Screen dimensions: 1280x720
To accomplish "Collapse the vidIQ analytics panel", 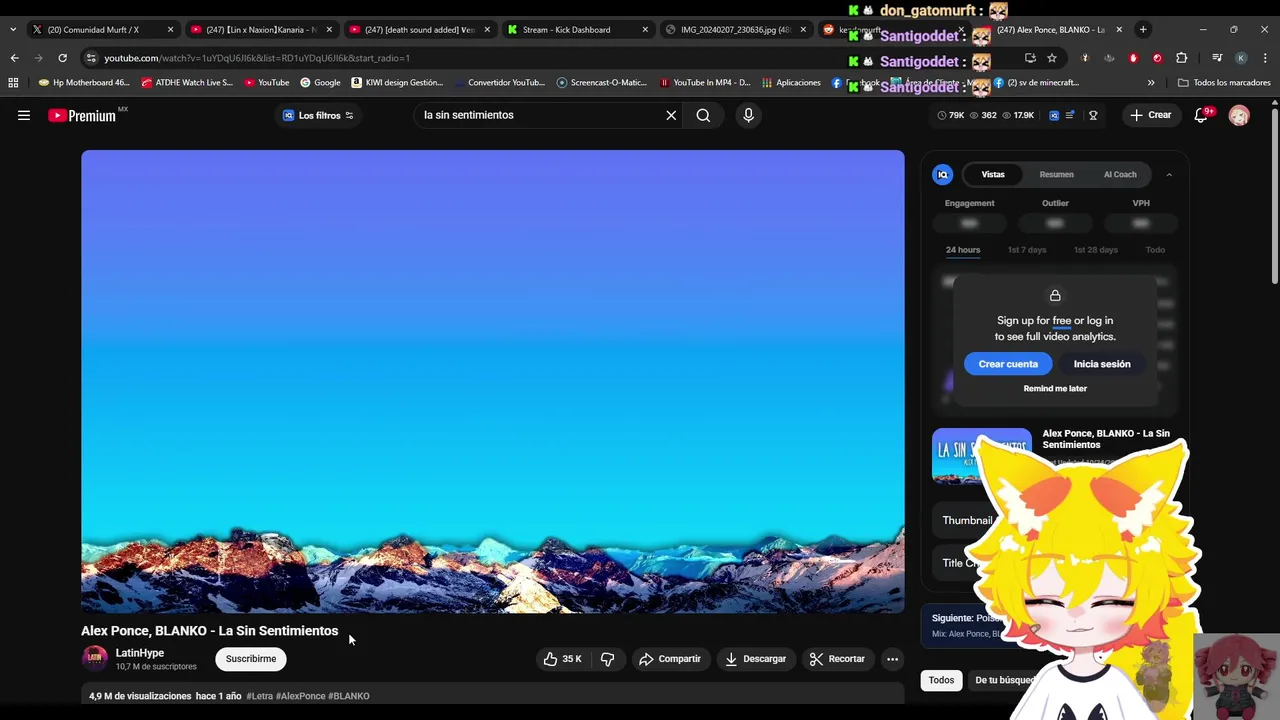I will point(1169,175).
